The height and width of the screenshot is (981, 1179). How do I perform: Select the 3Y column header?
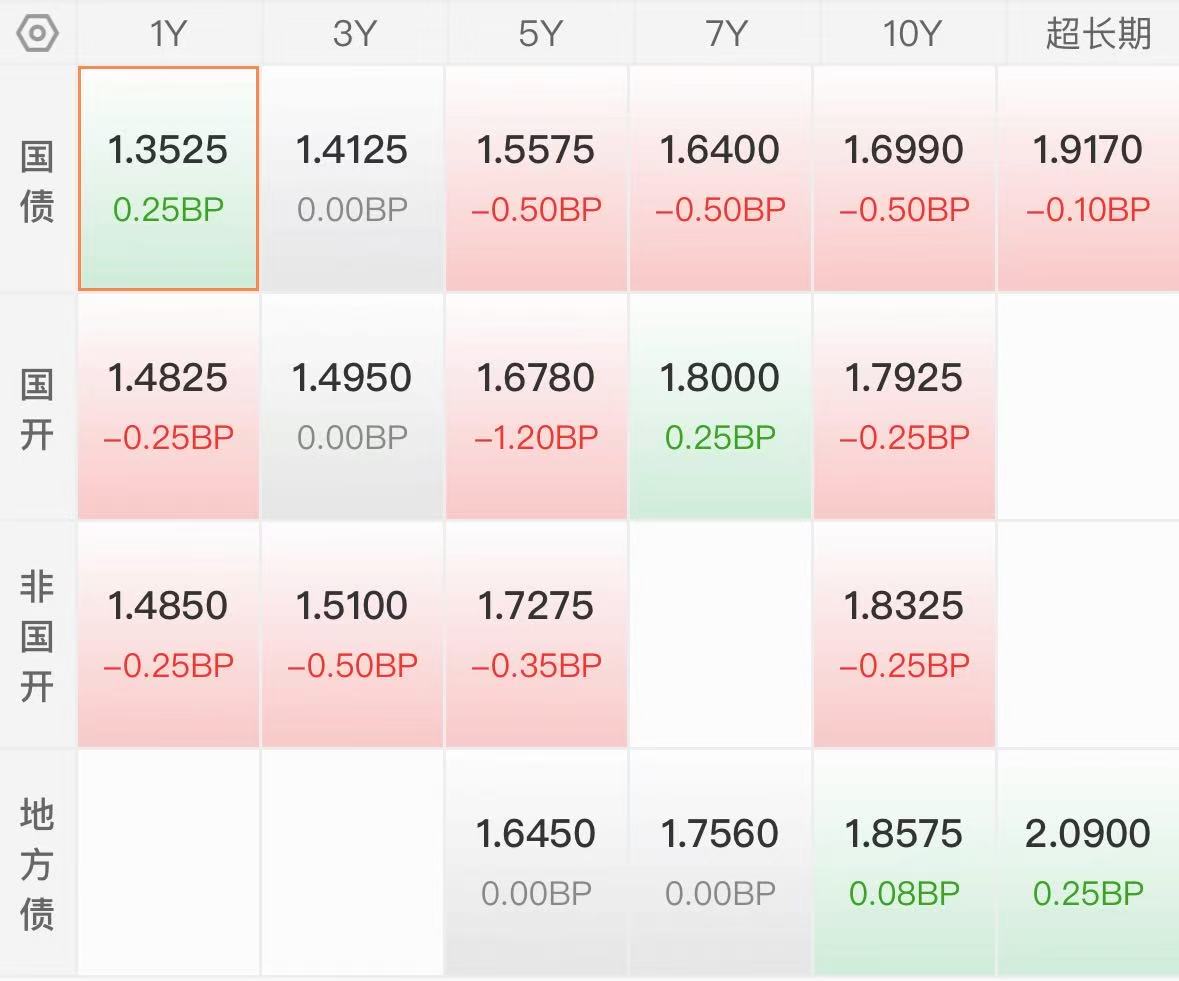coord(353,34)
